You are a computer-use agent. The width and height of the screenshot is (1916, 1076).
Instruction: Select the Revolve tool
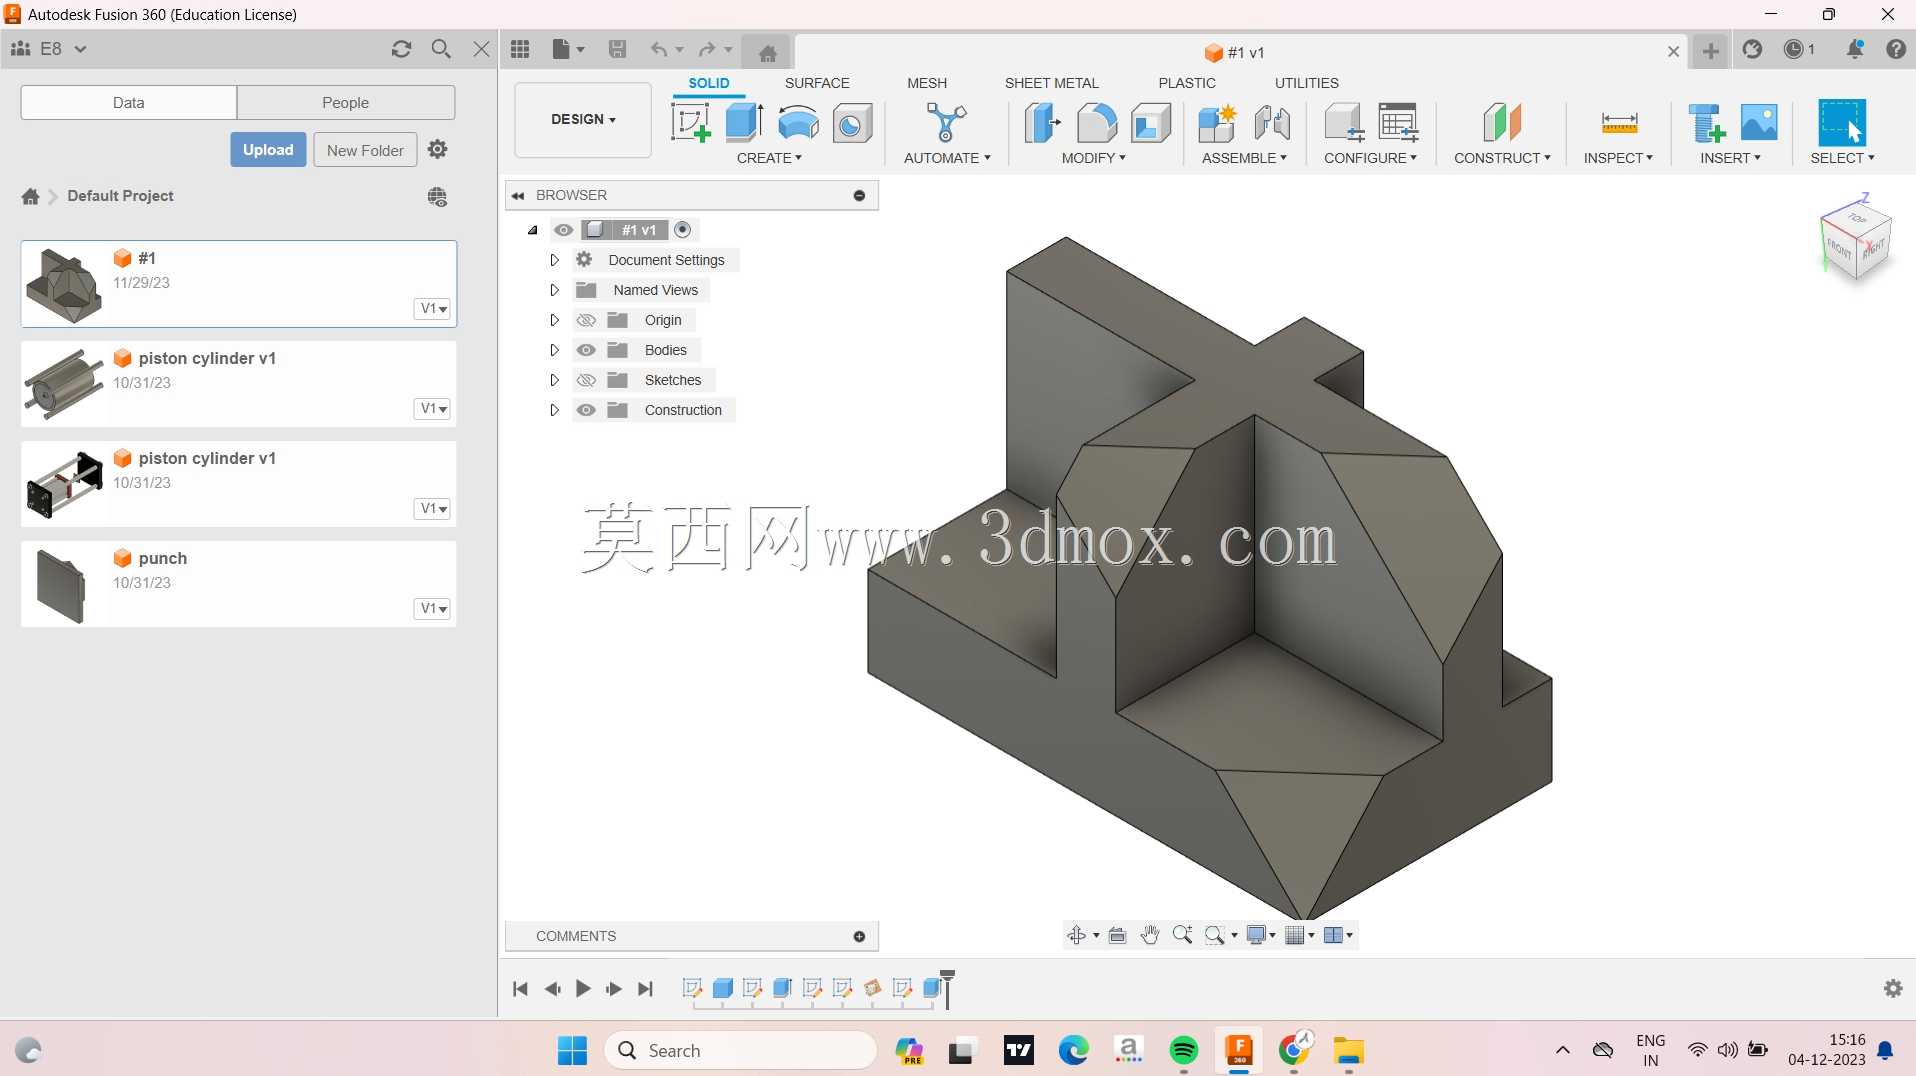[798, 123]
